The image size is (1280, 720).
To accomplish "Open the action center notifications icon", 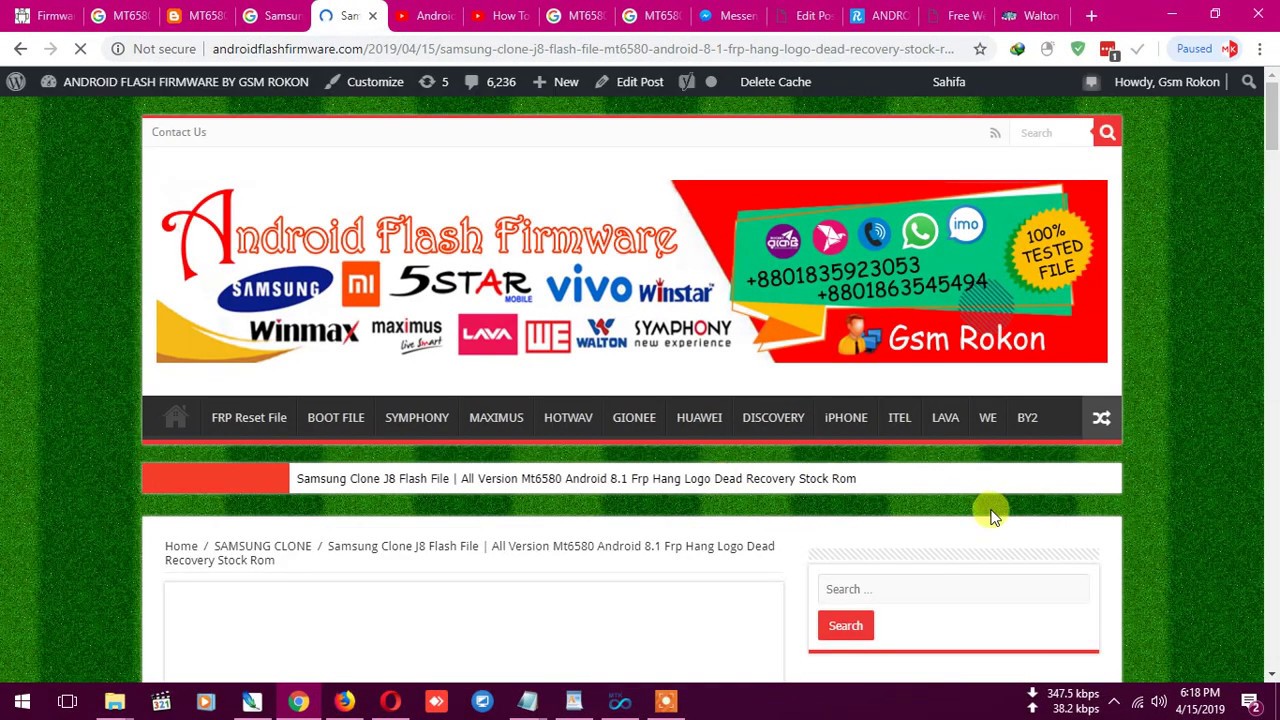I will (x=1250, y=701).
